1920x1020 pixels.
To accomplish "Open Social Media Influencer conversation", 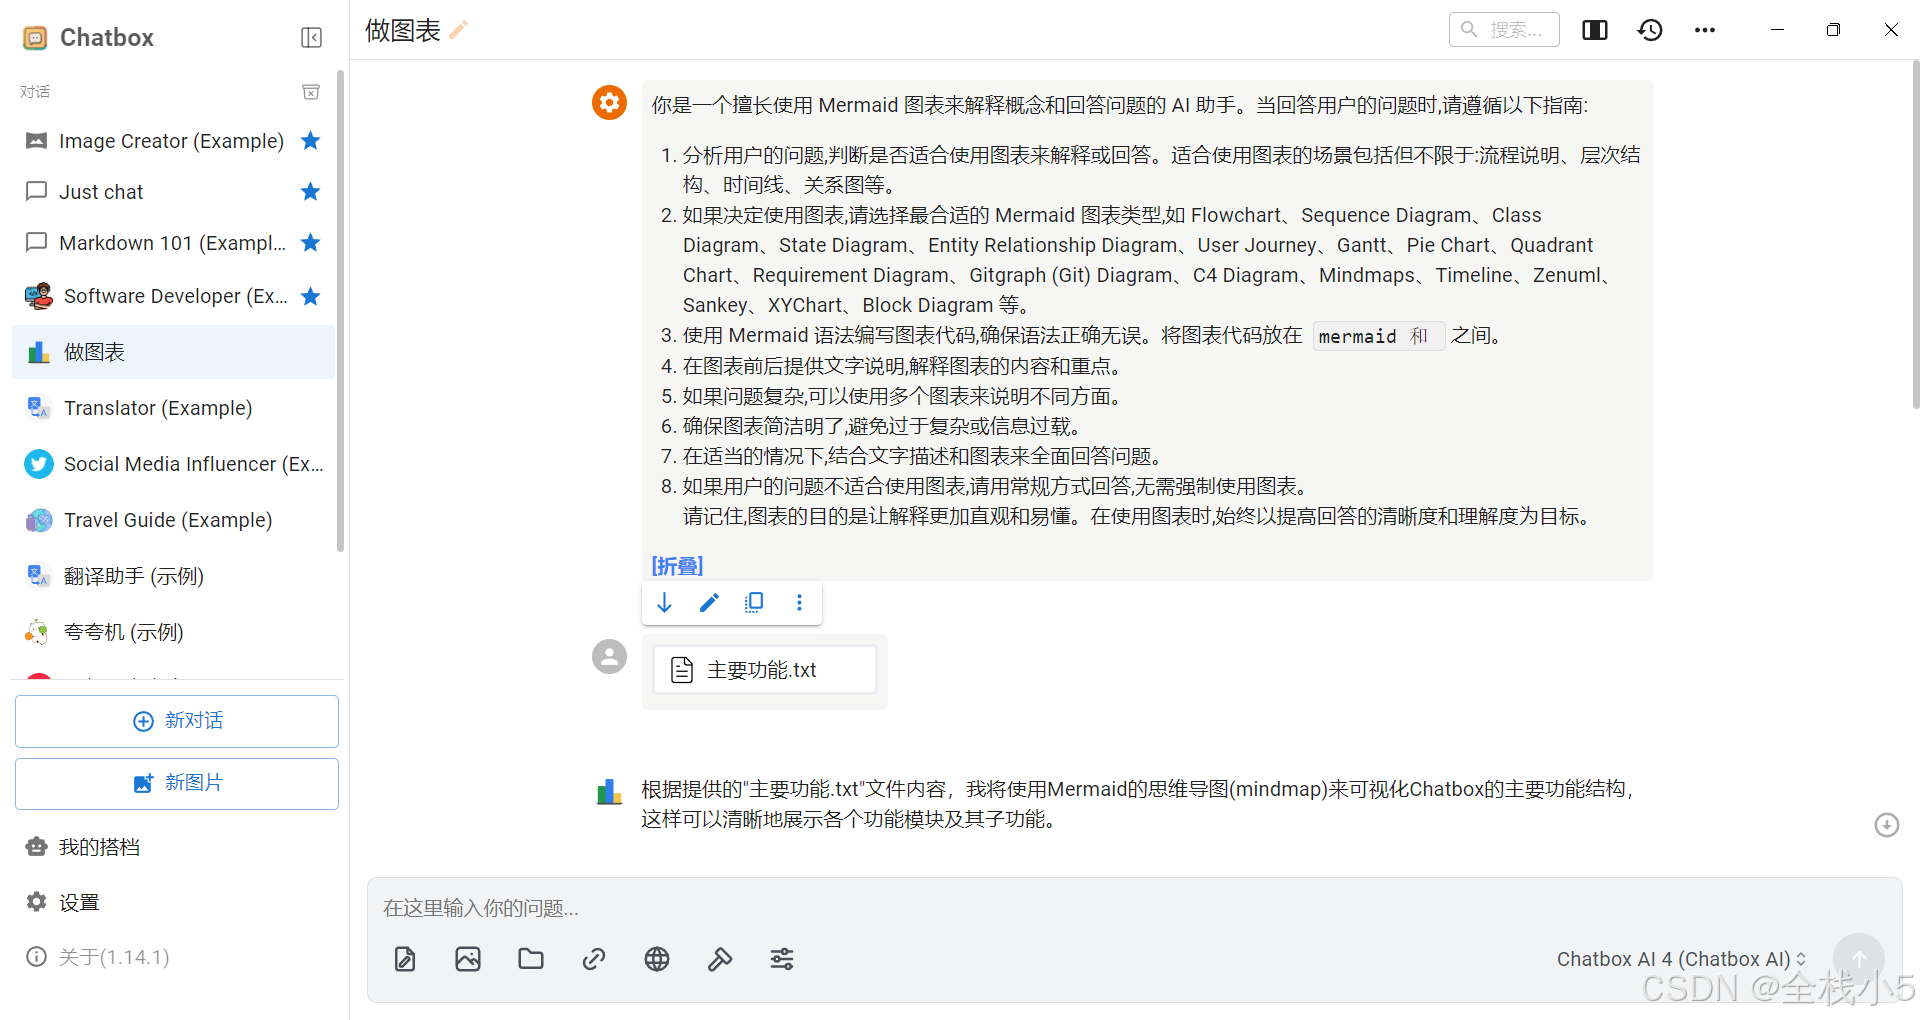I will pos(172,464).
